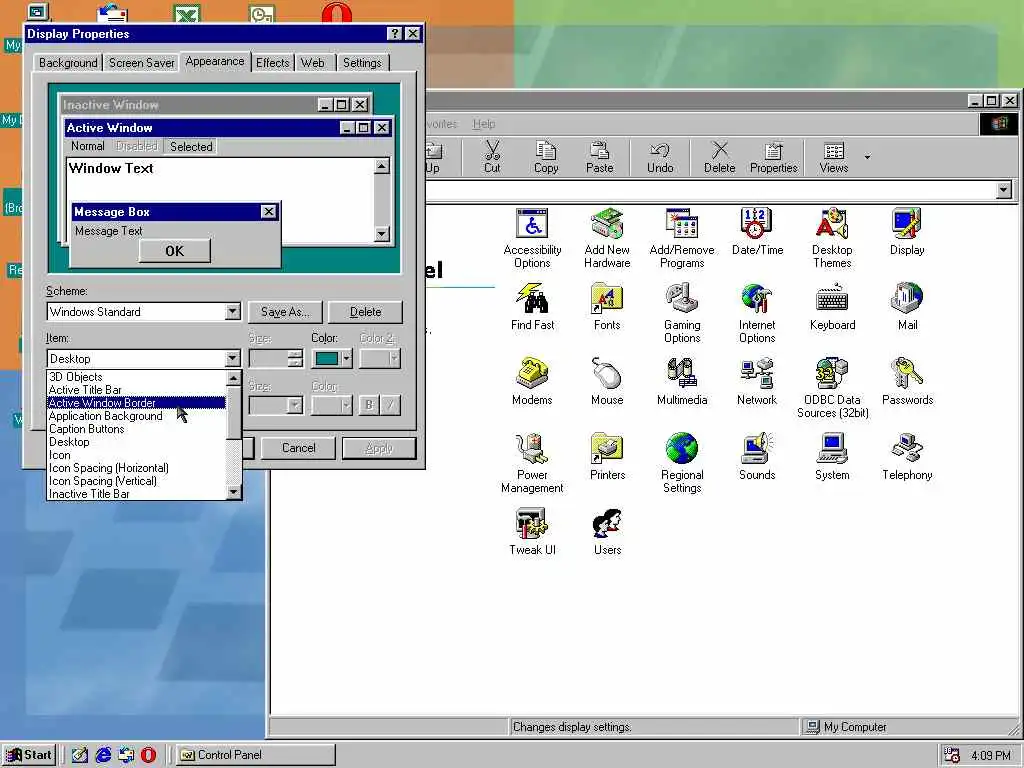Select the System icon

tap(832, 457)
